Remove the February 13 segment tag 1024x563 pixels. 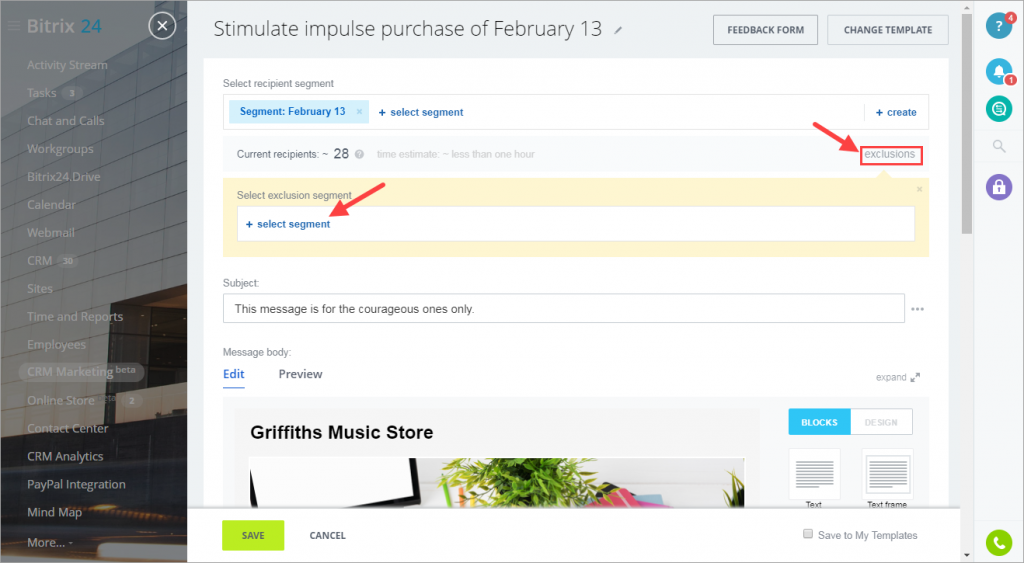[359, 112]
